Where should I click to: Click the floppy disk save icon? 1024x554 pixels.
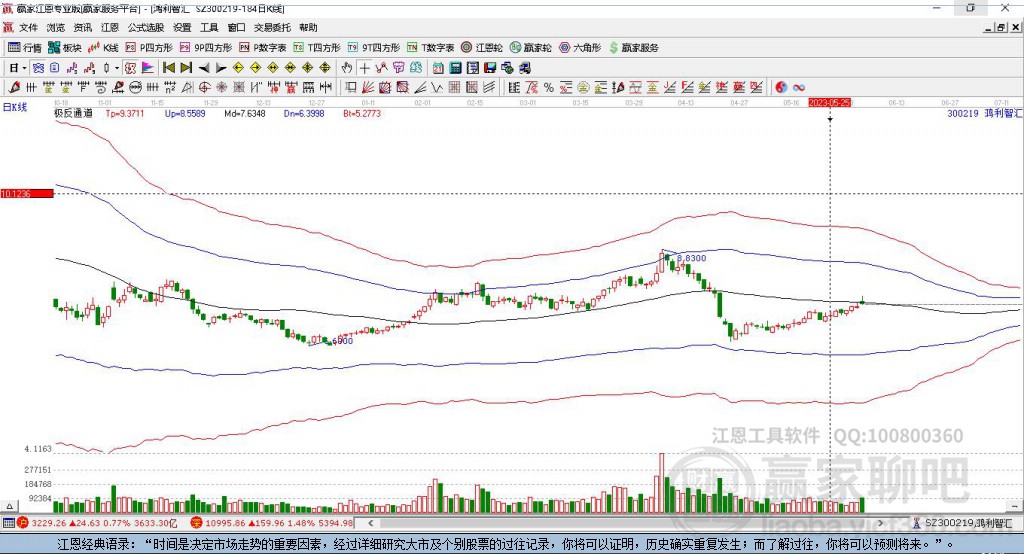pos(490,68)
